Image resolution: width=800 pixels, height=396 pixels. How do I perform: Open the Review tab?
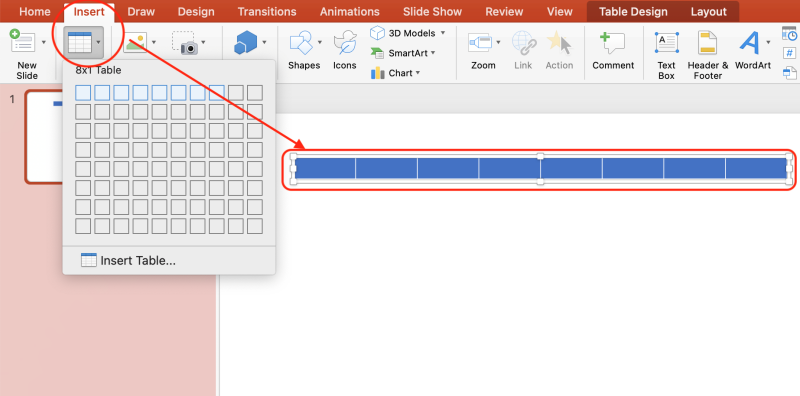(x=503, y=12)
